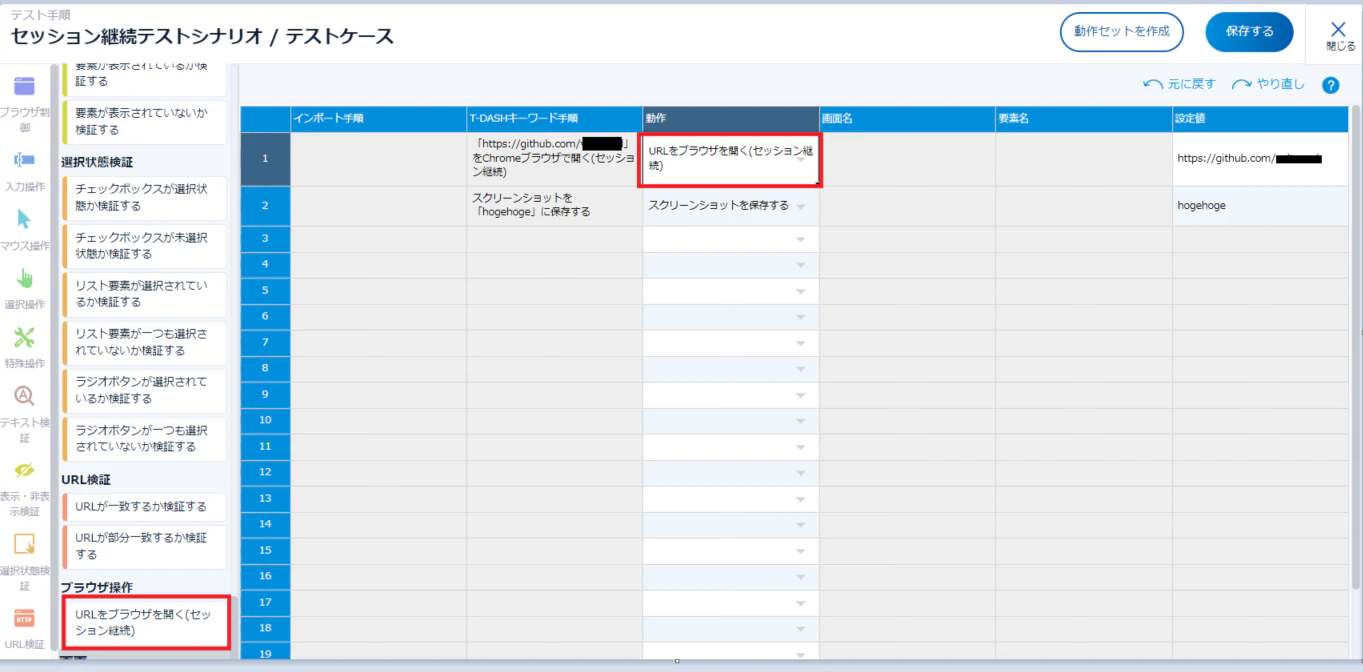Select the 表示・非表示検証 eye icon
Viewport: 1363px width, 672px height.
pyautogui.click(x=24, y=470)
